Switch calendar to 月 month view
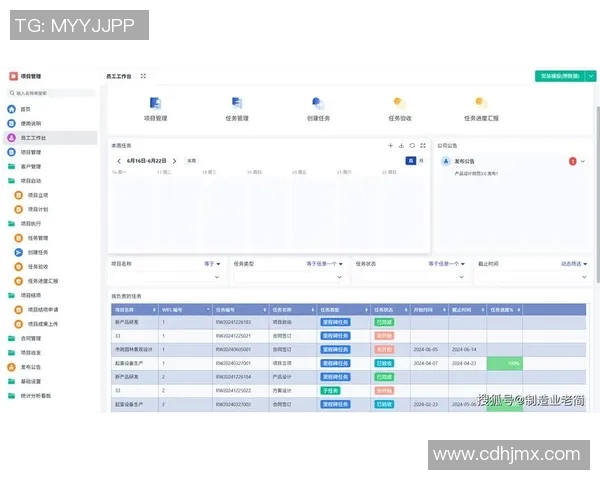This screenshot has width=600, height=480. point(421,161)
